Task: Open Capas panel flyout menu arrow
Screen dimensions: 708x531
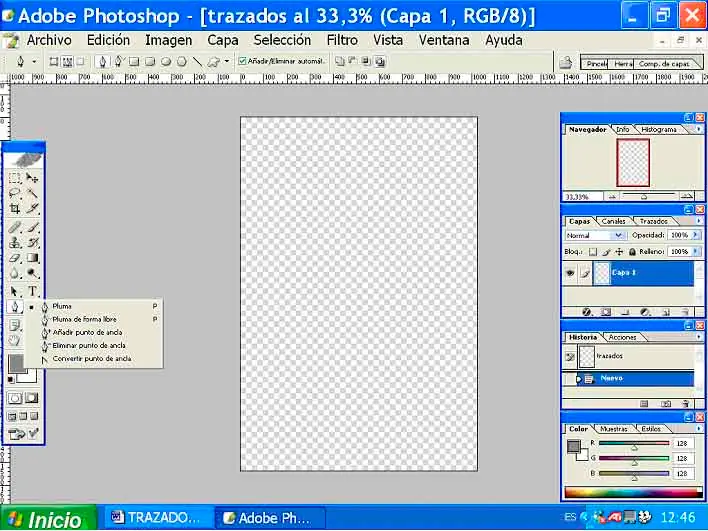Action: point(699,221)
